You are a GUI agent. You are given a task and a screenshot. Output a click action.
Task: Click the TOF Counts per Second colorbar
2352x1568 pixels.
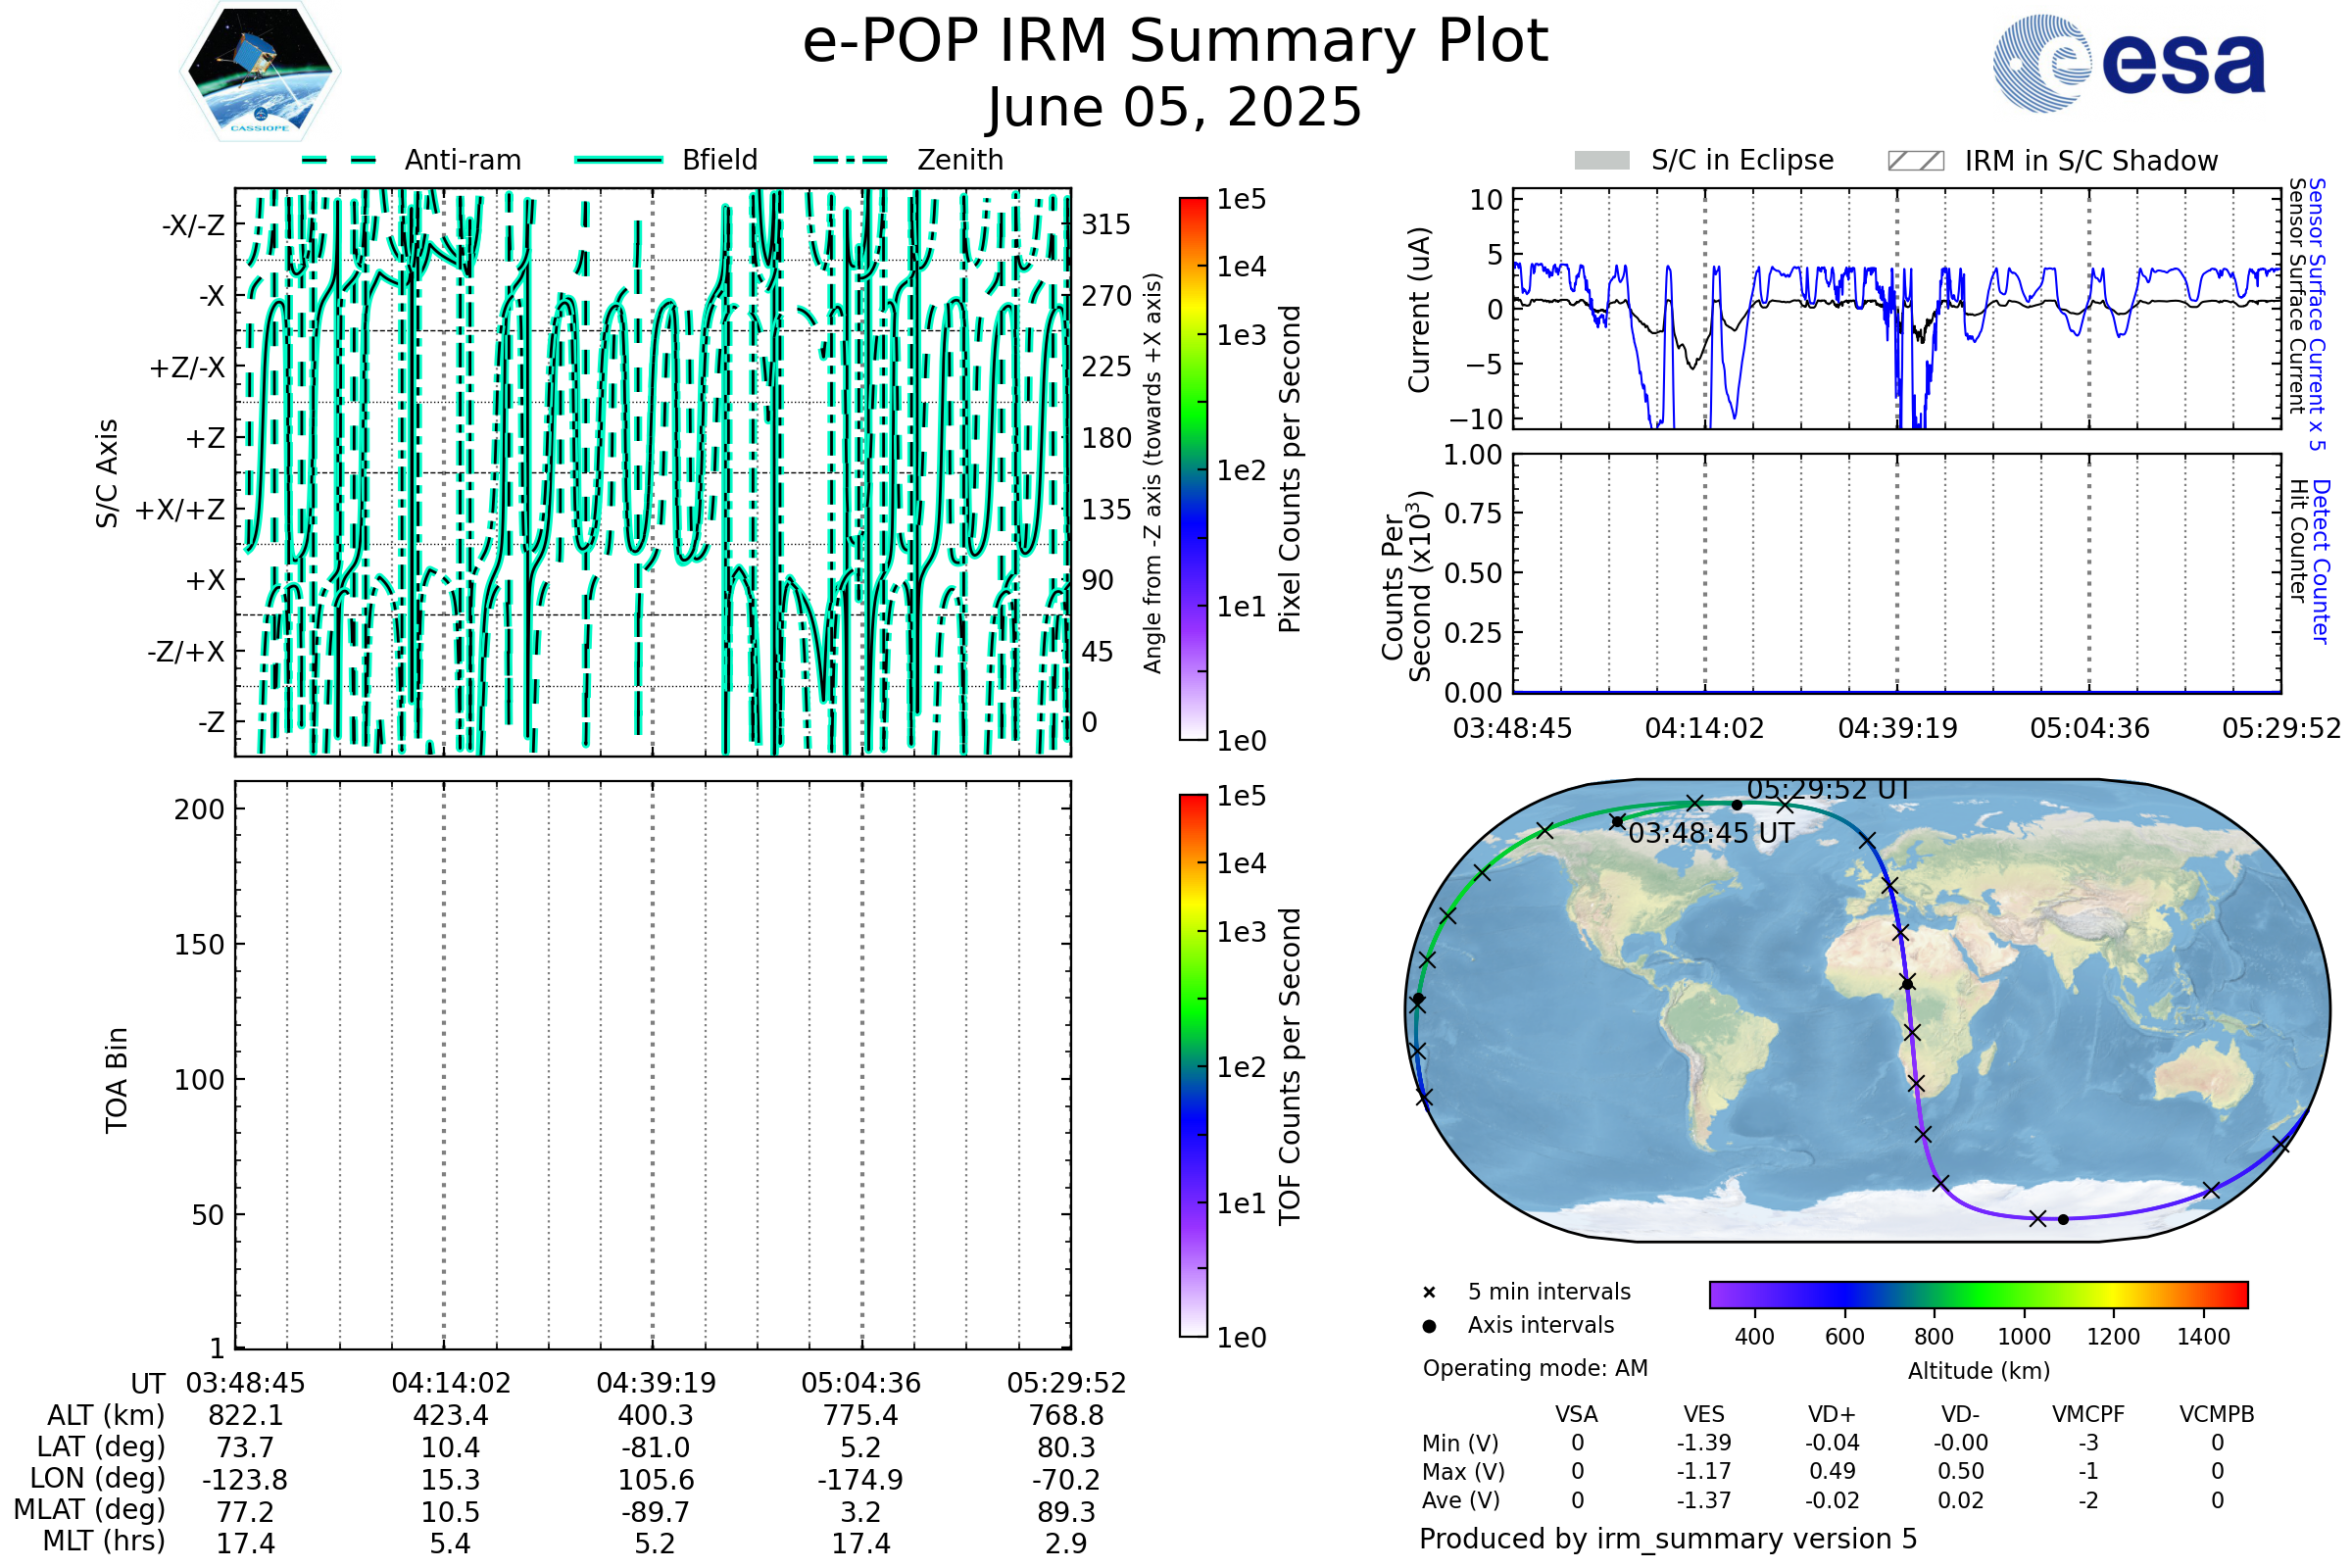(1193, 1066)
